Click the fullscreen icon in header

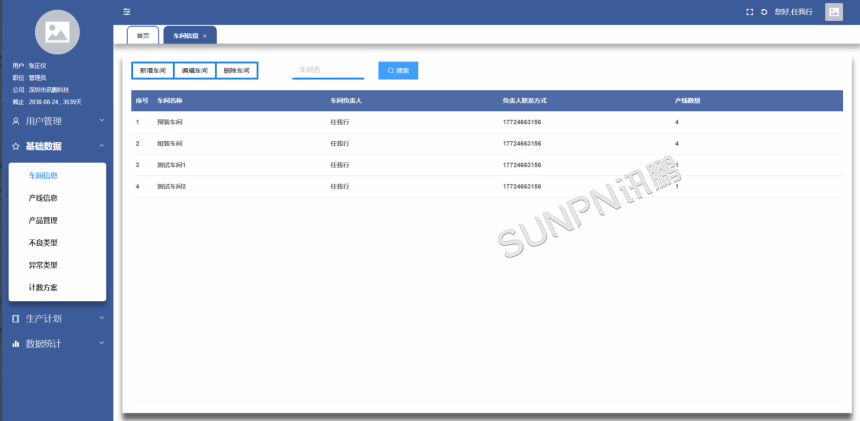749,12
